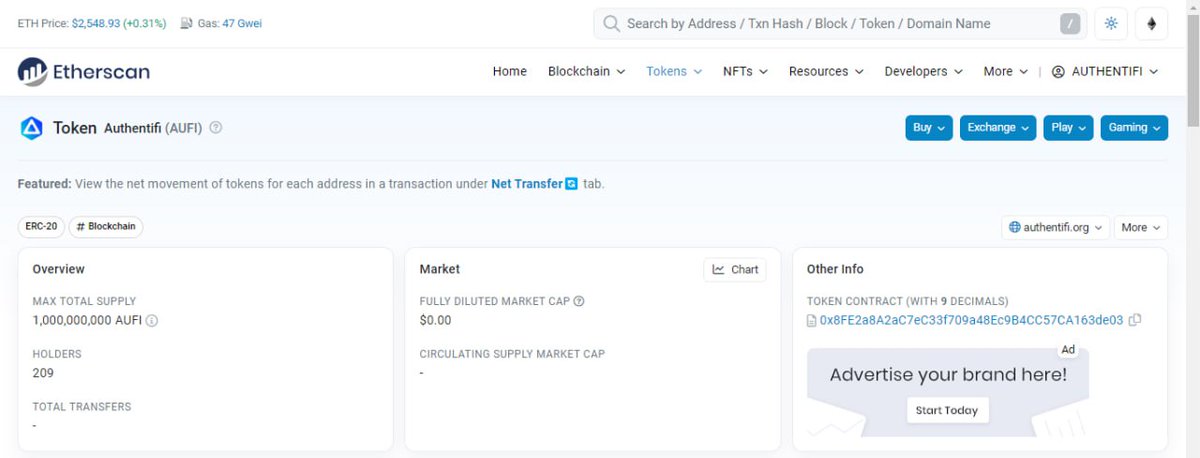Expand the Play dropdown
This screenshot has width=1200, height=458.
[x=1069, y=128]
